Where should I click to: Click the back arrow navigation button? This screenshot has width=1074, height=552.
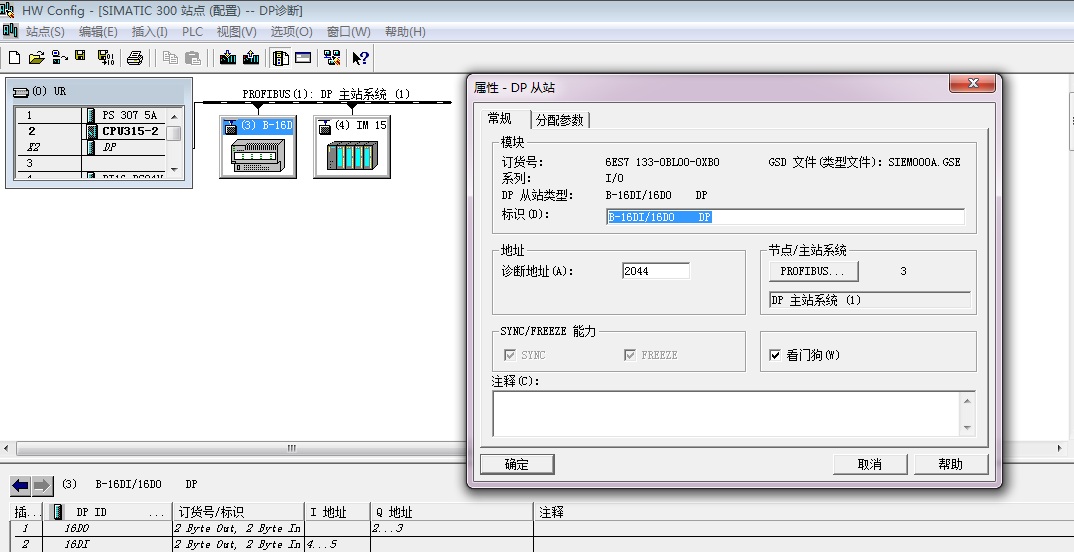click(x=21, y=486)
